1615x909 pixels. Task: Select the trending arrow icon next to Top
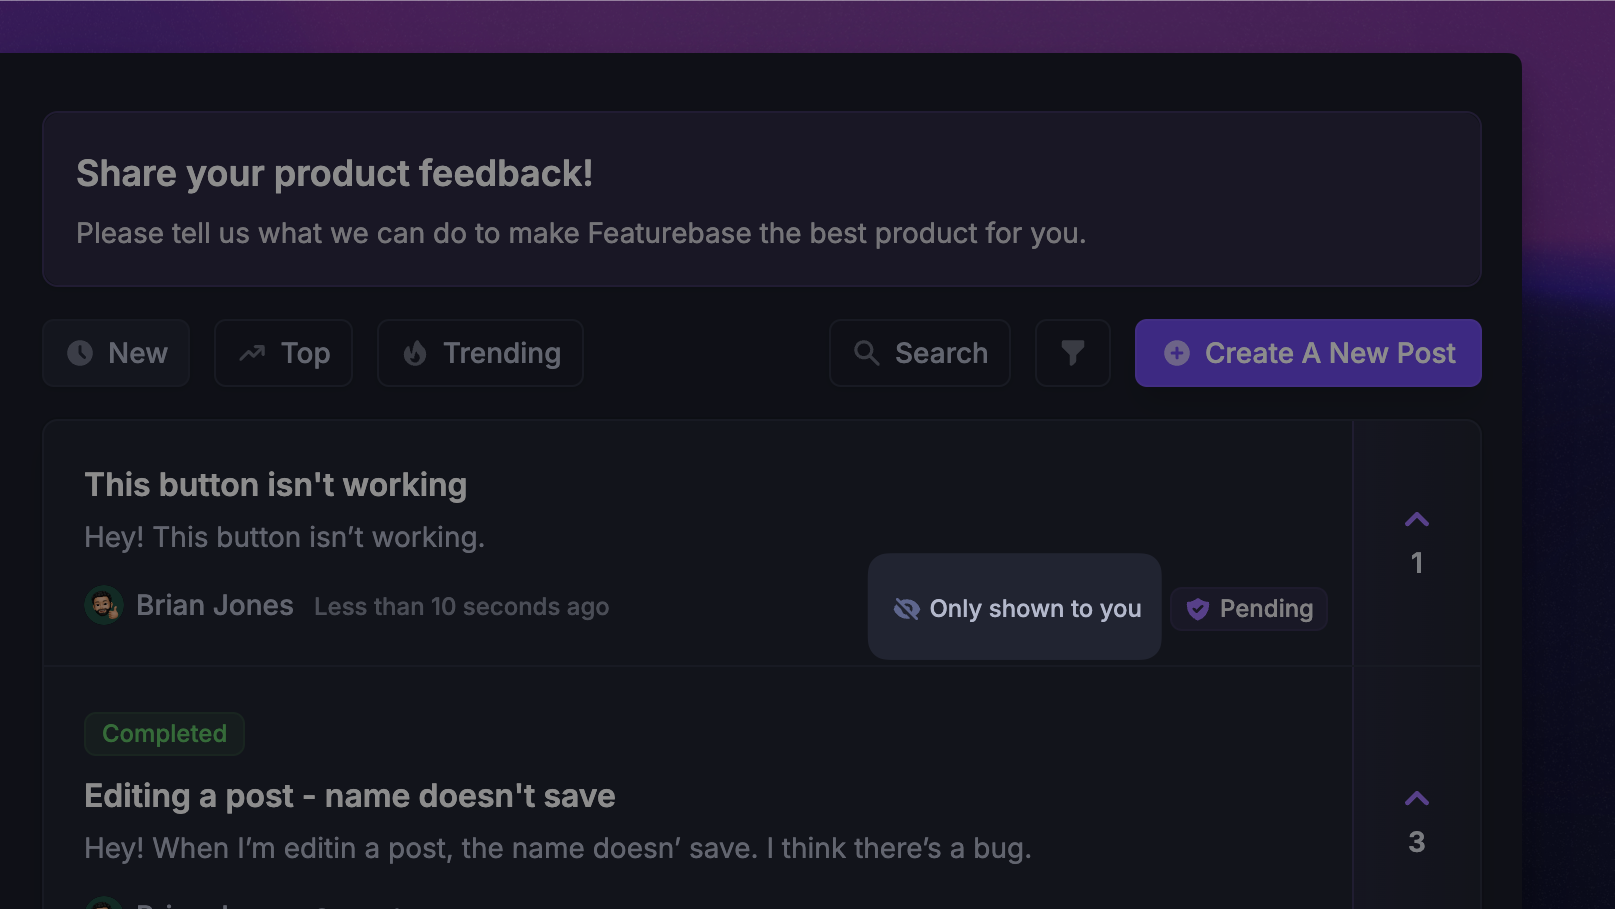251,352
